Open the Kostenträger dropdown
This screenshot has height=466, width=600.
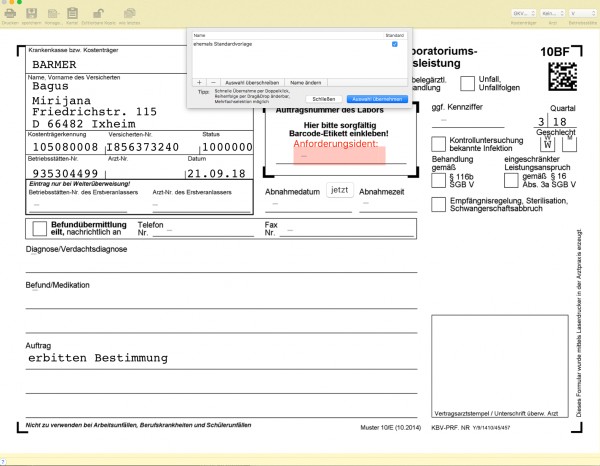click(523, 13)
